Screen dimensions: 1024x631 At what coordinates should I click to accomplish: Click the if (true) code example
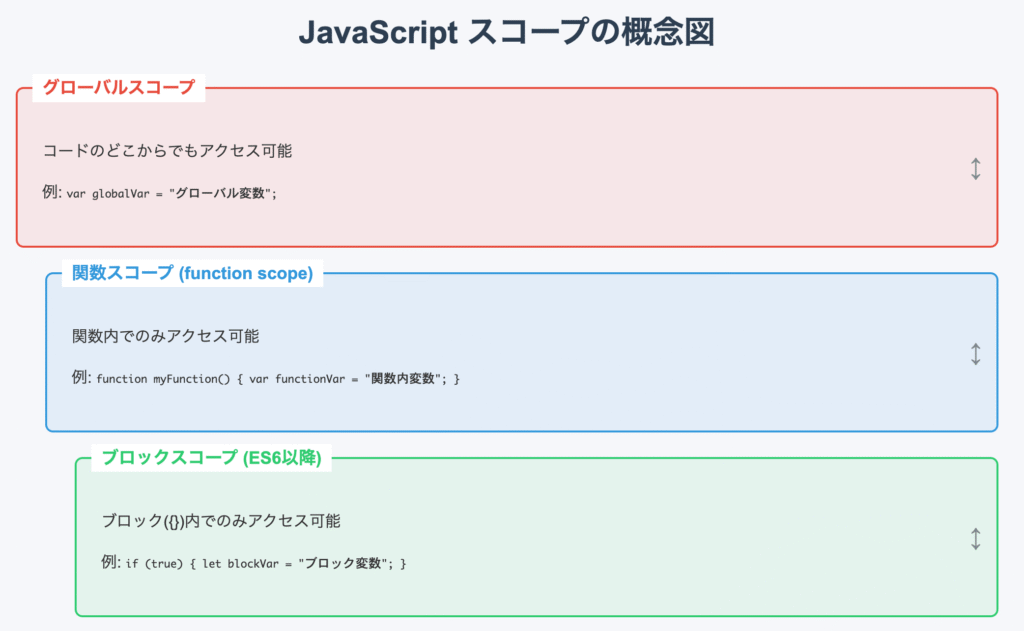266,564
